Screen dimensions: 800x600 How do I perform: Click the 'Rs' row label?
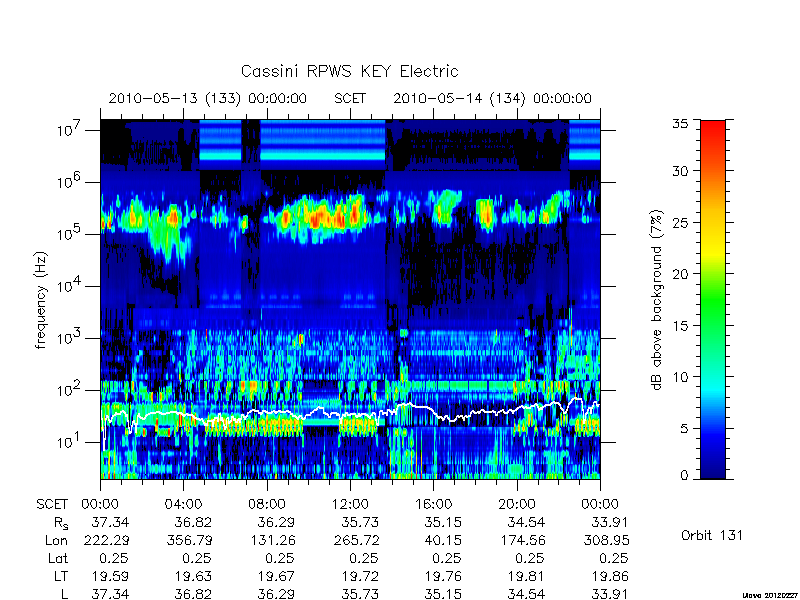(61, 523)
